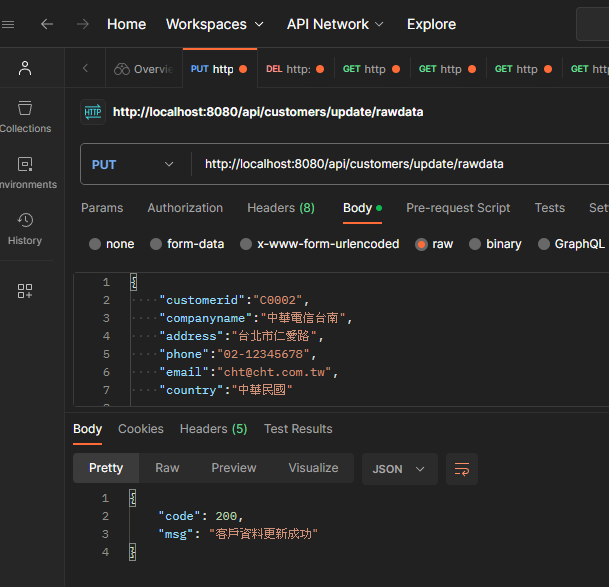This screenshot has height=587, width=609.
Task: Open the Pre-request Script tab
Action: 458,208
